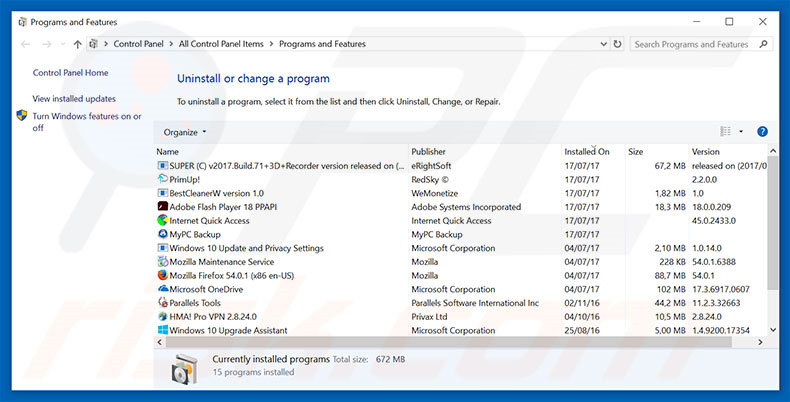The width and height of the screenshot is (790, 402).
Task: Click the Mozilla Maintenance Service icon
Action: coord(162,261)
